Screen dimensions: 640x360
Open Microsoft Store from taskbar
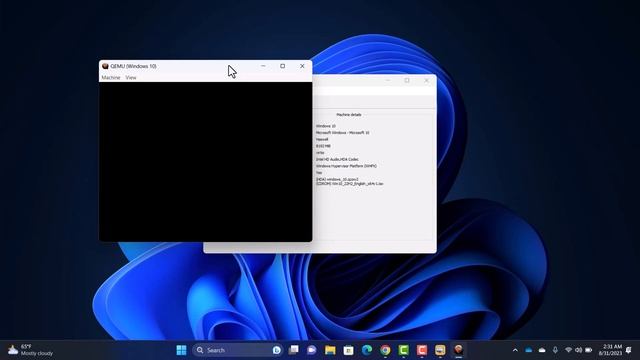coord(349,350)
